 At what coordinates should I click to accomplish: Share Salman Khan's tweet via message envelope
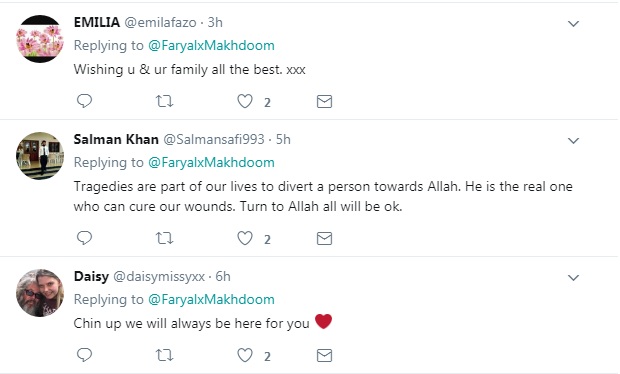coord(324,238)
